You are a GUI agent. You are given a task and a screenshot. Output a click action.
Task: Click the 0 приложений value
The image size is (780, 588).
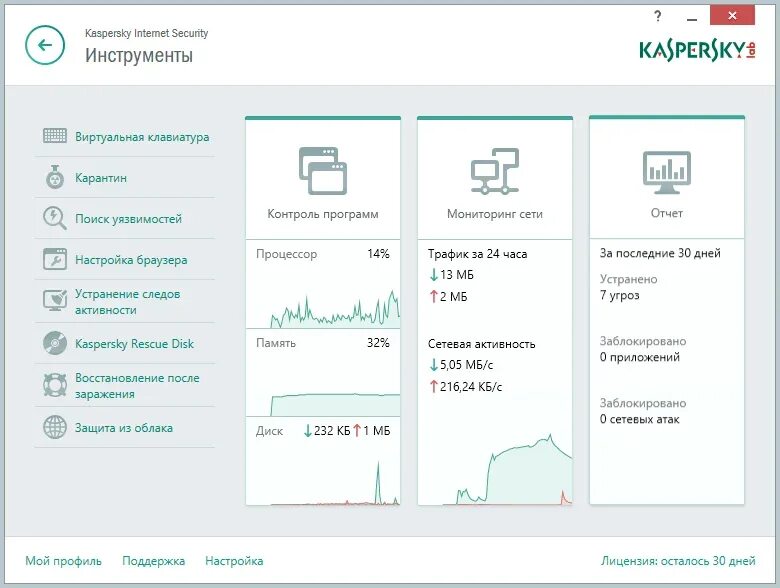click(640, 357)
